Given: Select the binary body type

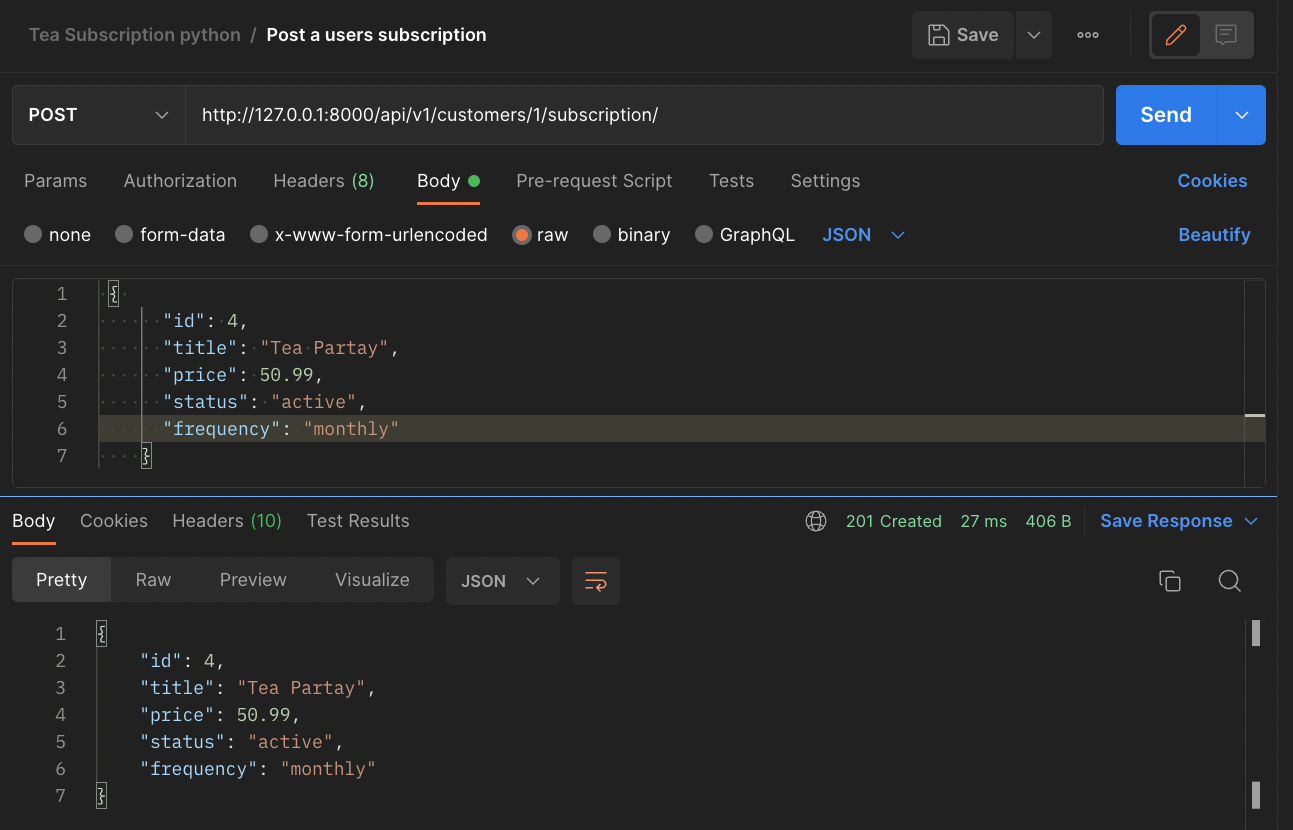Looking at the screenshot, I should (631, 235).
